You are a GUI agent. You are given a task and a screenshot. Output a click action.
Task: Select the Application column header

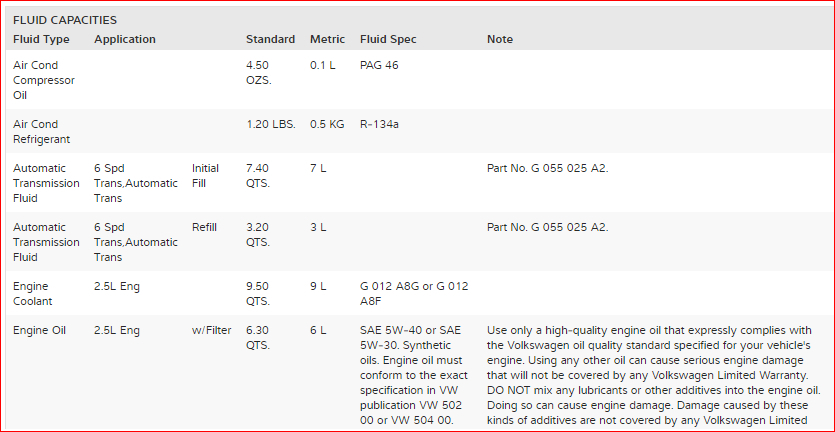tap(125, 39)
